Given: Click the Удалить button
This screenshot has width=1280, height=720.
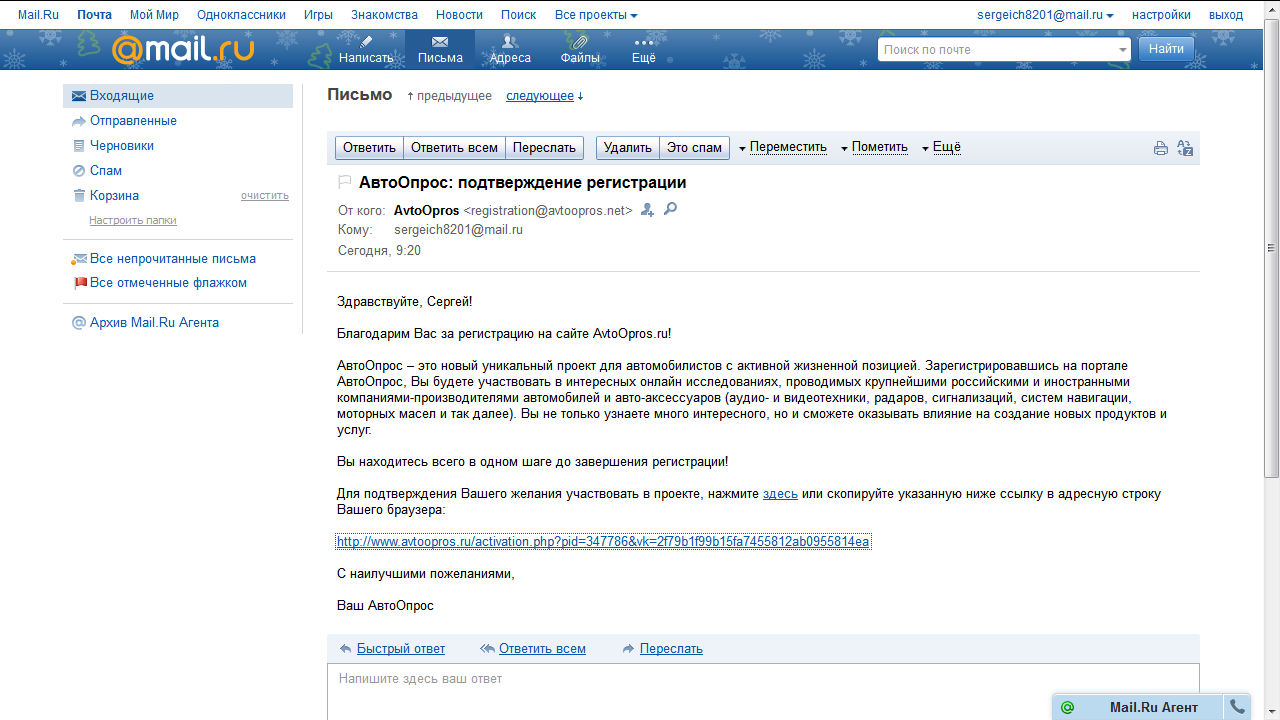Looking at the screenshot, I should [627, 148].
